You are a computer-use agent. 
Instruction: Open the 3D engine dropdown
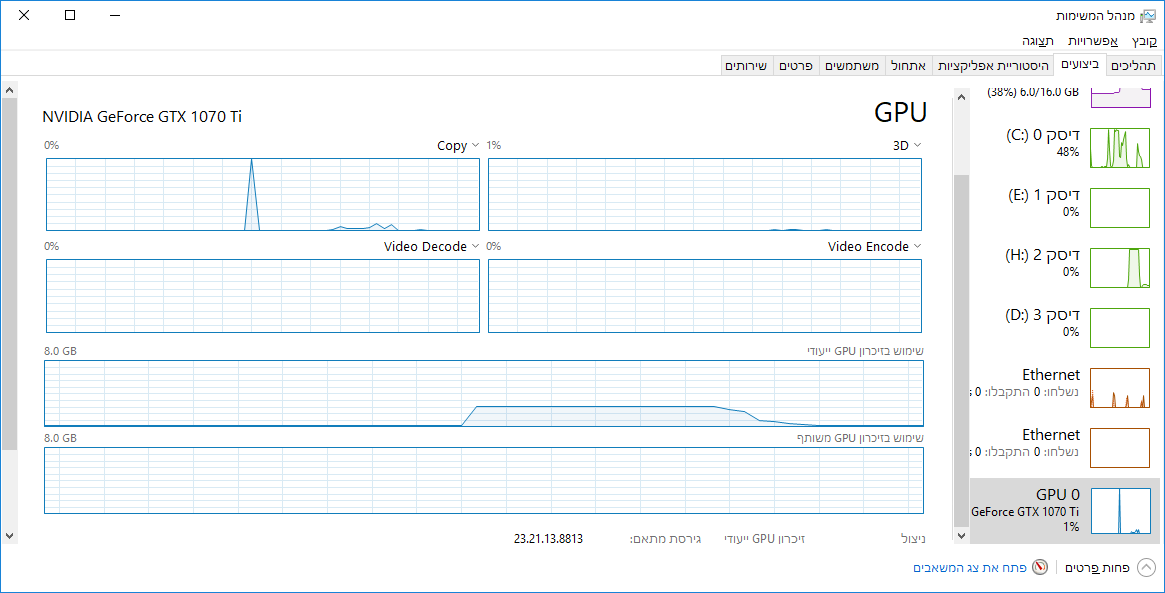(x=920, y=144)
